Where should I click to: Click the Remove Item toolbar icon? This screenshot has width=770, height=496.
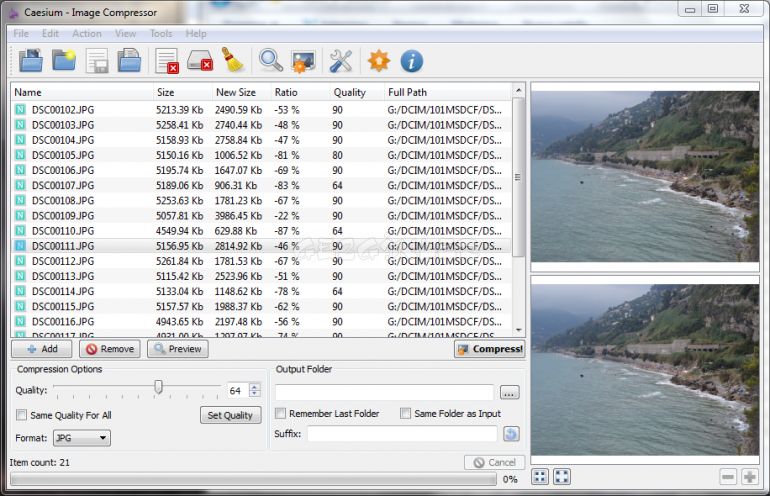coord(167,61)
